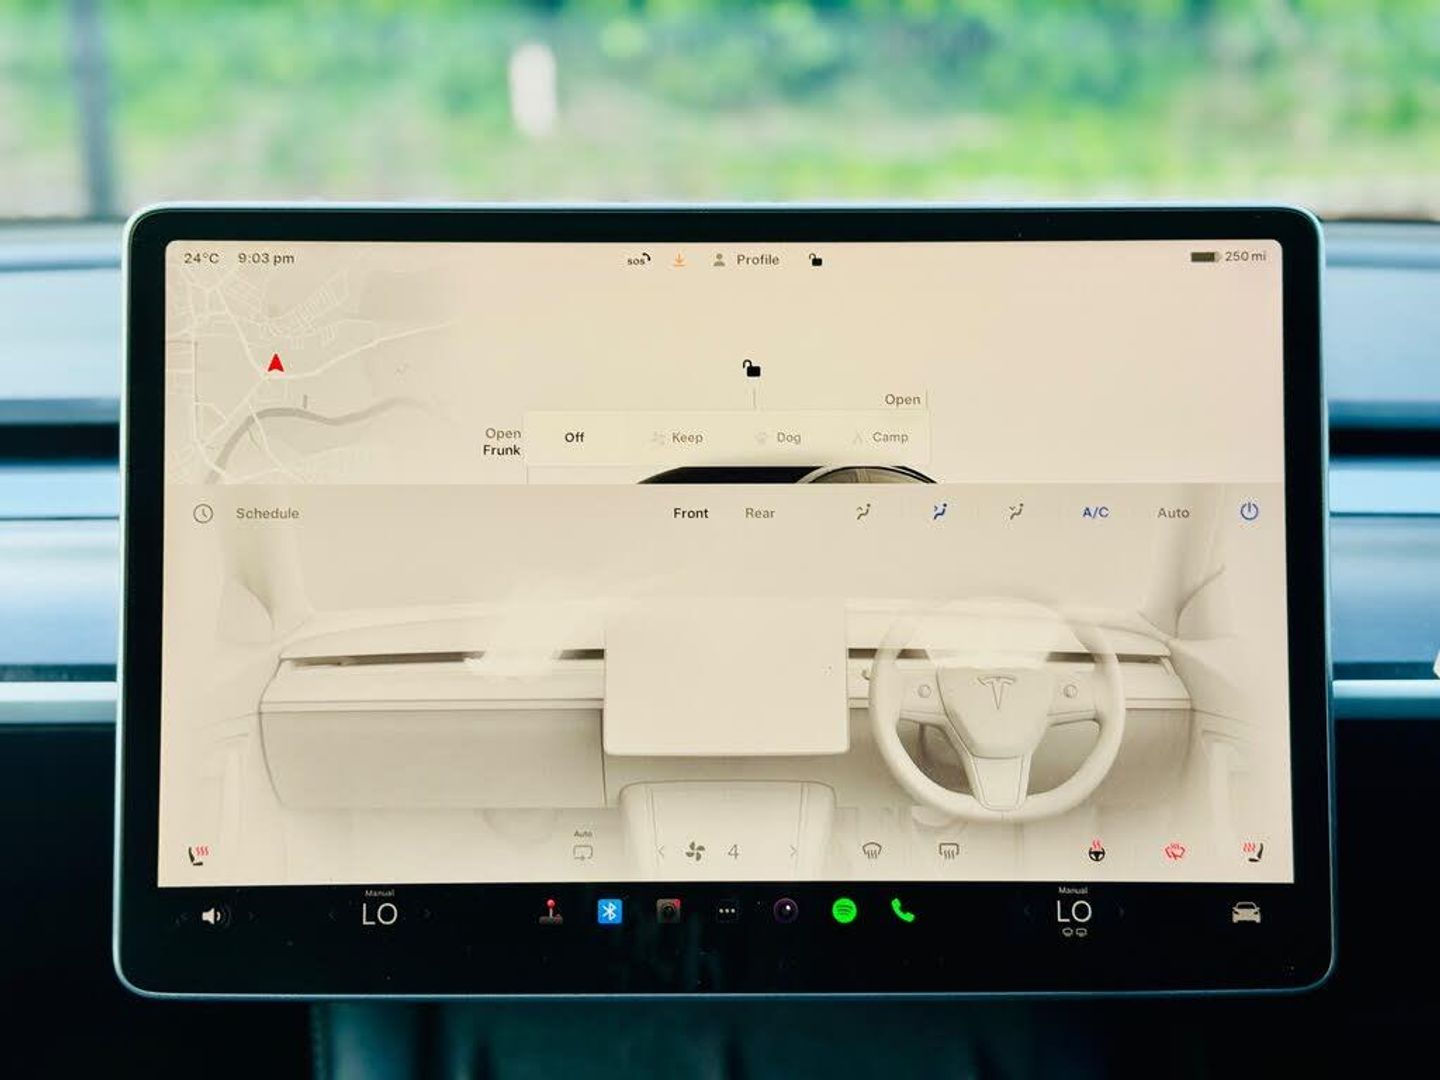Turn off climate with the blue power icon
This screenshot has width=1440, height=1080.
coord(1249,511)
